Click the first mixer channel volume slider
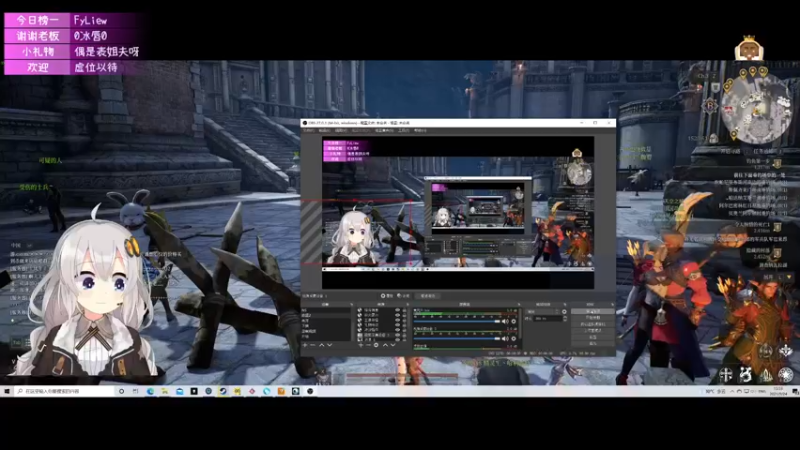This screenshot has height=450, width=800. click(x=457, y=321)
